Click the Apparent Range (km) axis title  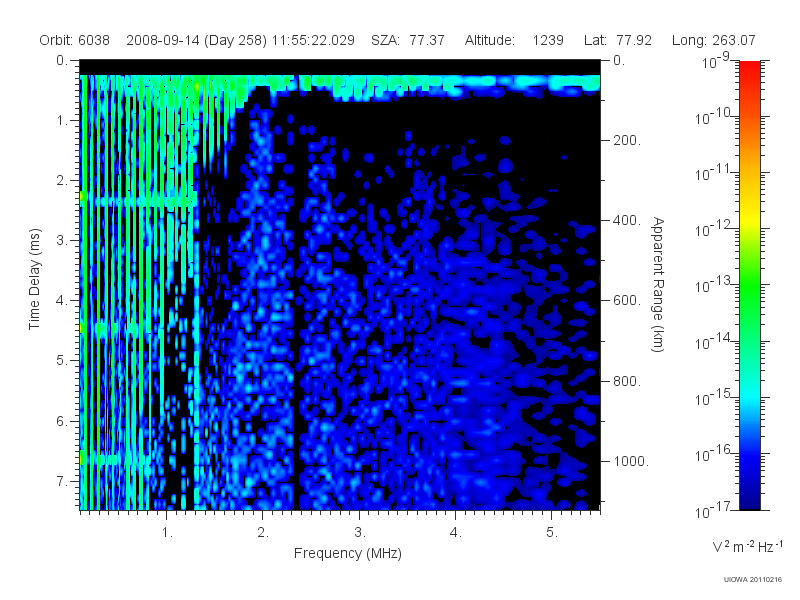(658, 284)
